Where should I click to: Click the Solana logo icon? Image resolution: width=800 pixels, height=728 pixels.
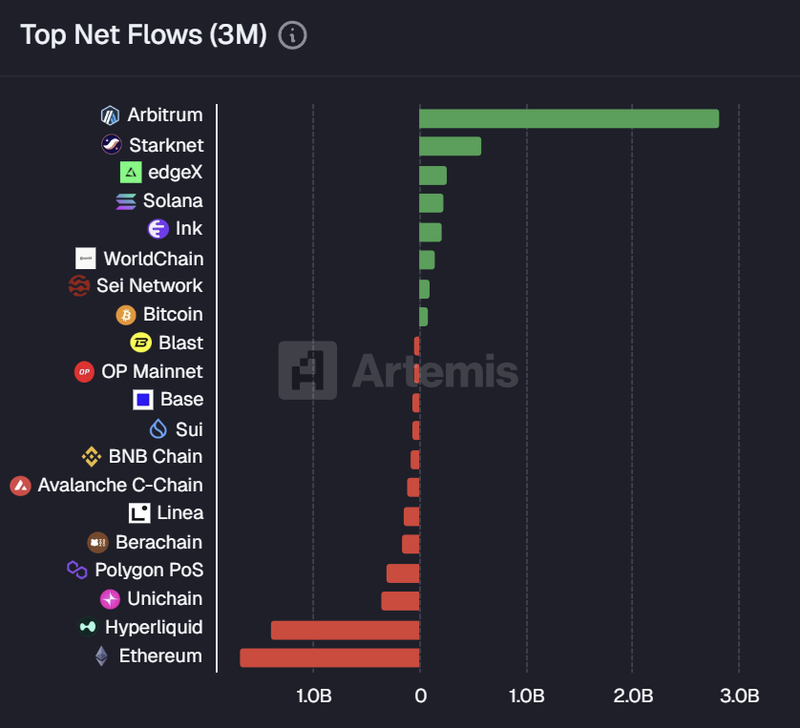coord(126,202)
